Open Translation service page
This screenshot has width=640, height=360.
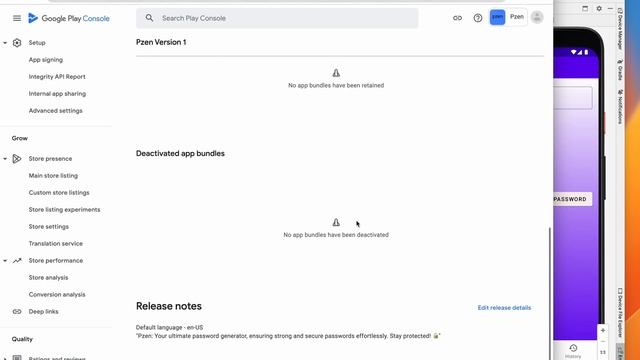[x=56, y=244]
